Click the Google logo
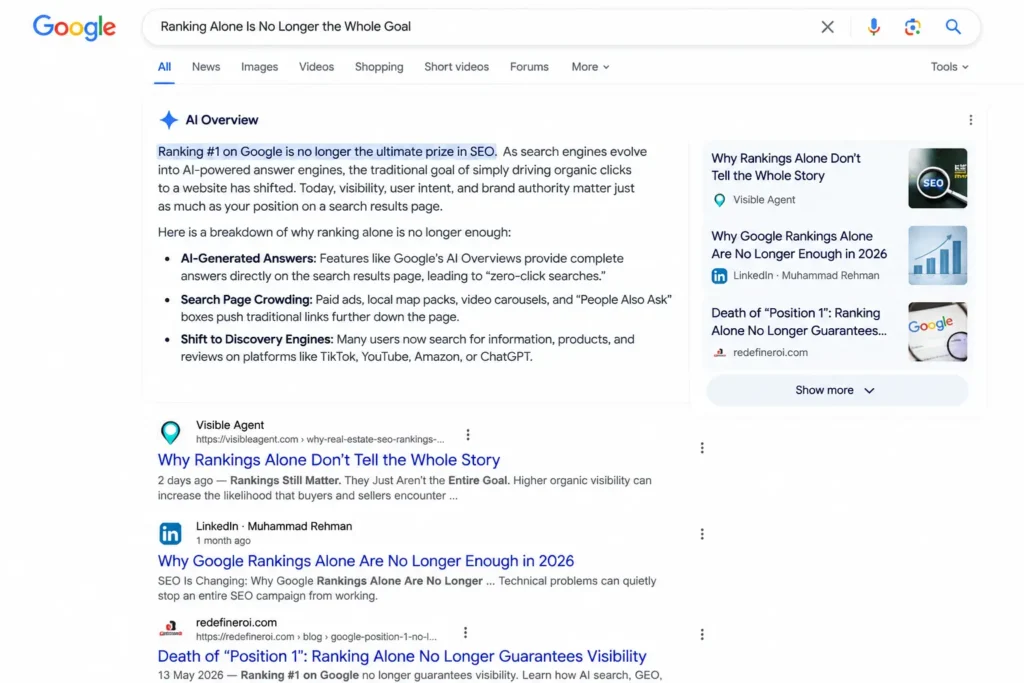1024x683 pixels. (74, 27)
